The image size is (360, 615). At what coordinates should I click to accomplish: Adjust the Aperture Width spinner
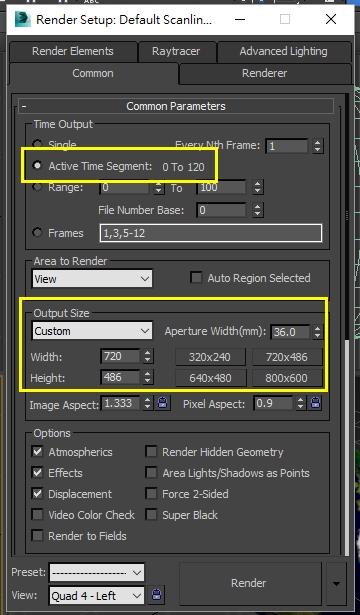click(x=317, y=332)
